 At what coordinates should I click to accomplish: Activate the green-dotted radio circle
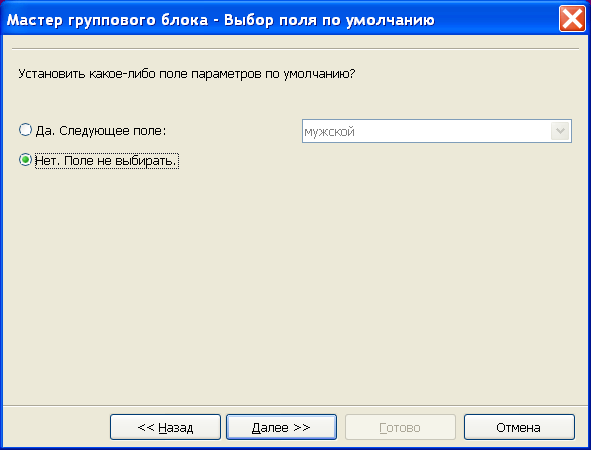pyautogui.click(x=25, y=160)
